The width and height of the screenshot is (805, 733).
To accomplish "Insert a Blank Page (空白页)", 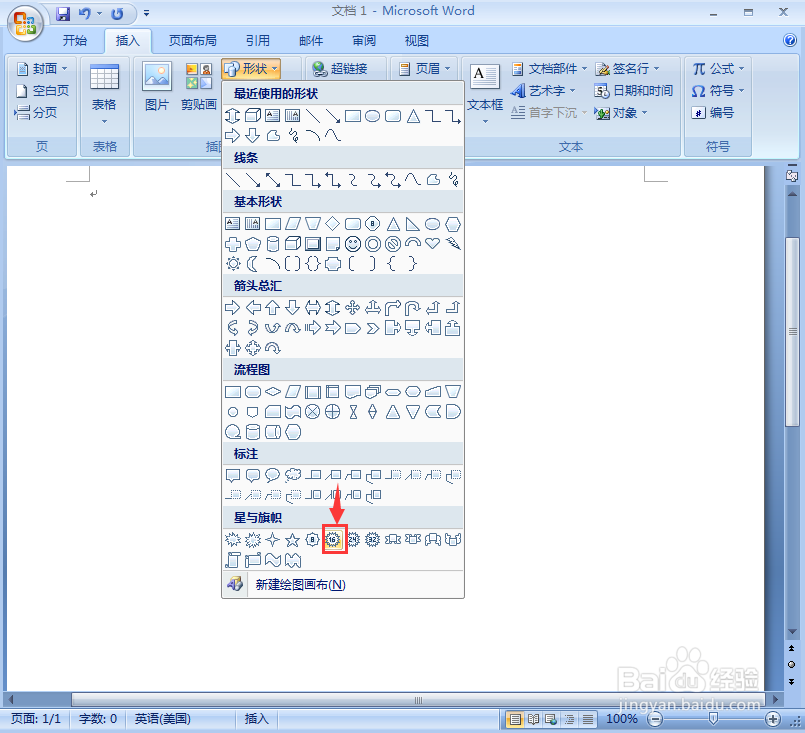I will pos(42,91).
